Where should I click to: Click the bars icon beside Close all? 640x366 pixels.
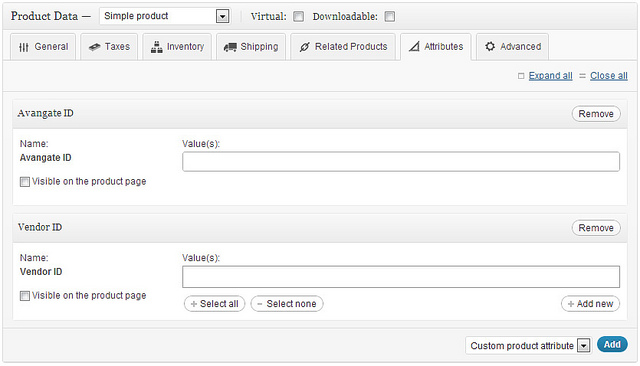(582, 76)
